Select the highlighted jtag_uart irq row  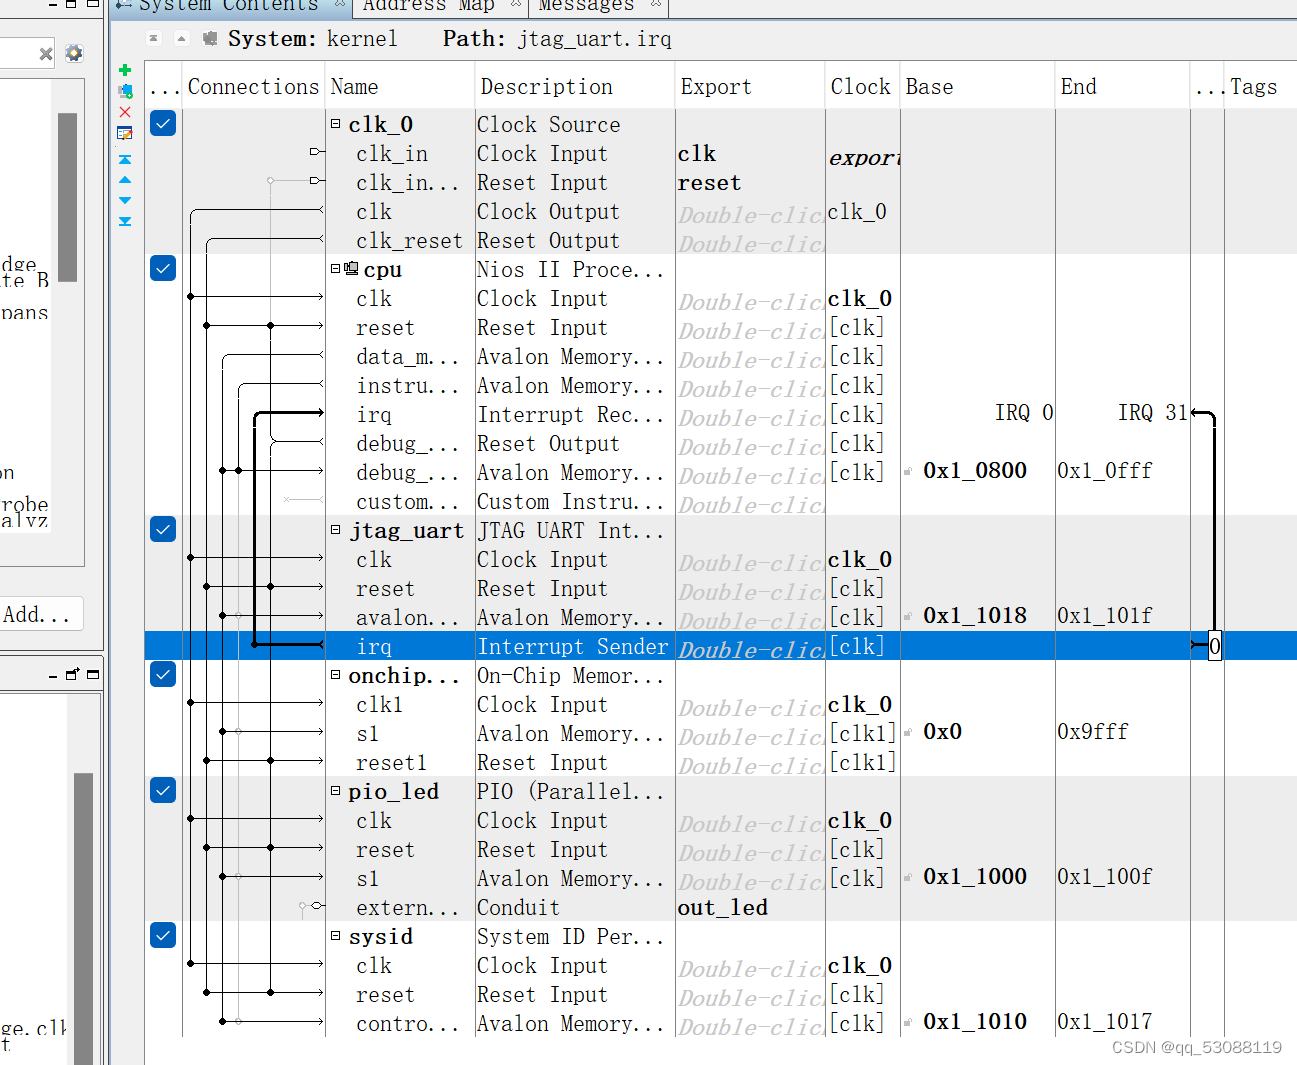[720, 646]
